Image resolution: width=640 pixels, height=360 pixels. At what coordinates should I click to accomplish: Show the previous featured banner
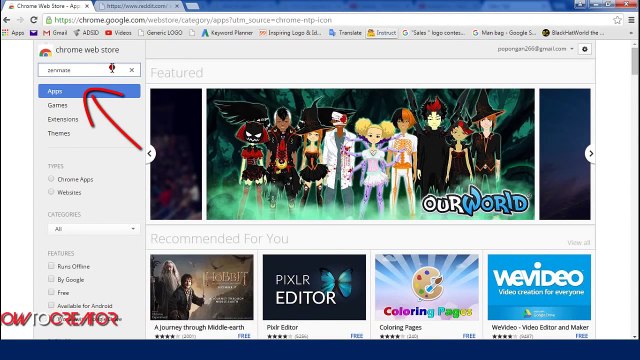pyautogui.click(x=150, y=153)
